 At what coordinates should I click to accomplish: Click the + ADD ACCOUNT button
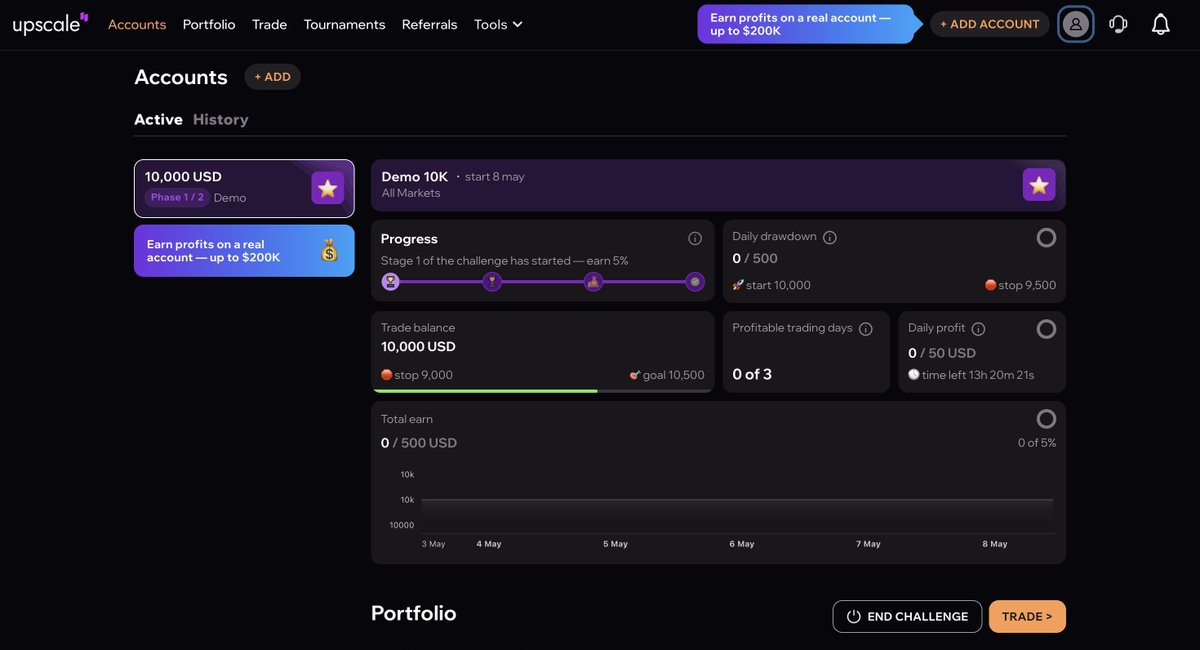tap(990, 24)
